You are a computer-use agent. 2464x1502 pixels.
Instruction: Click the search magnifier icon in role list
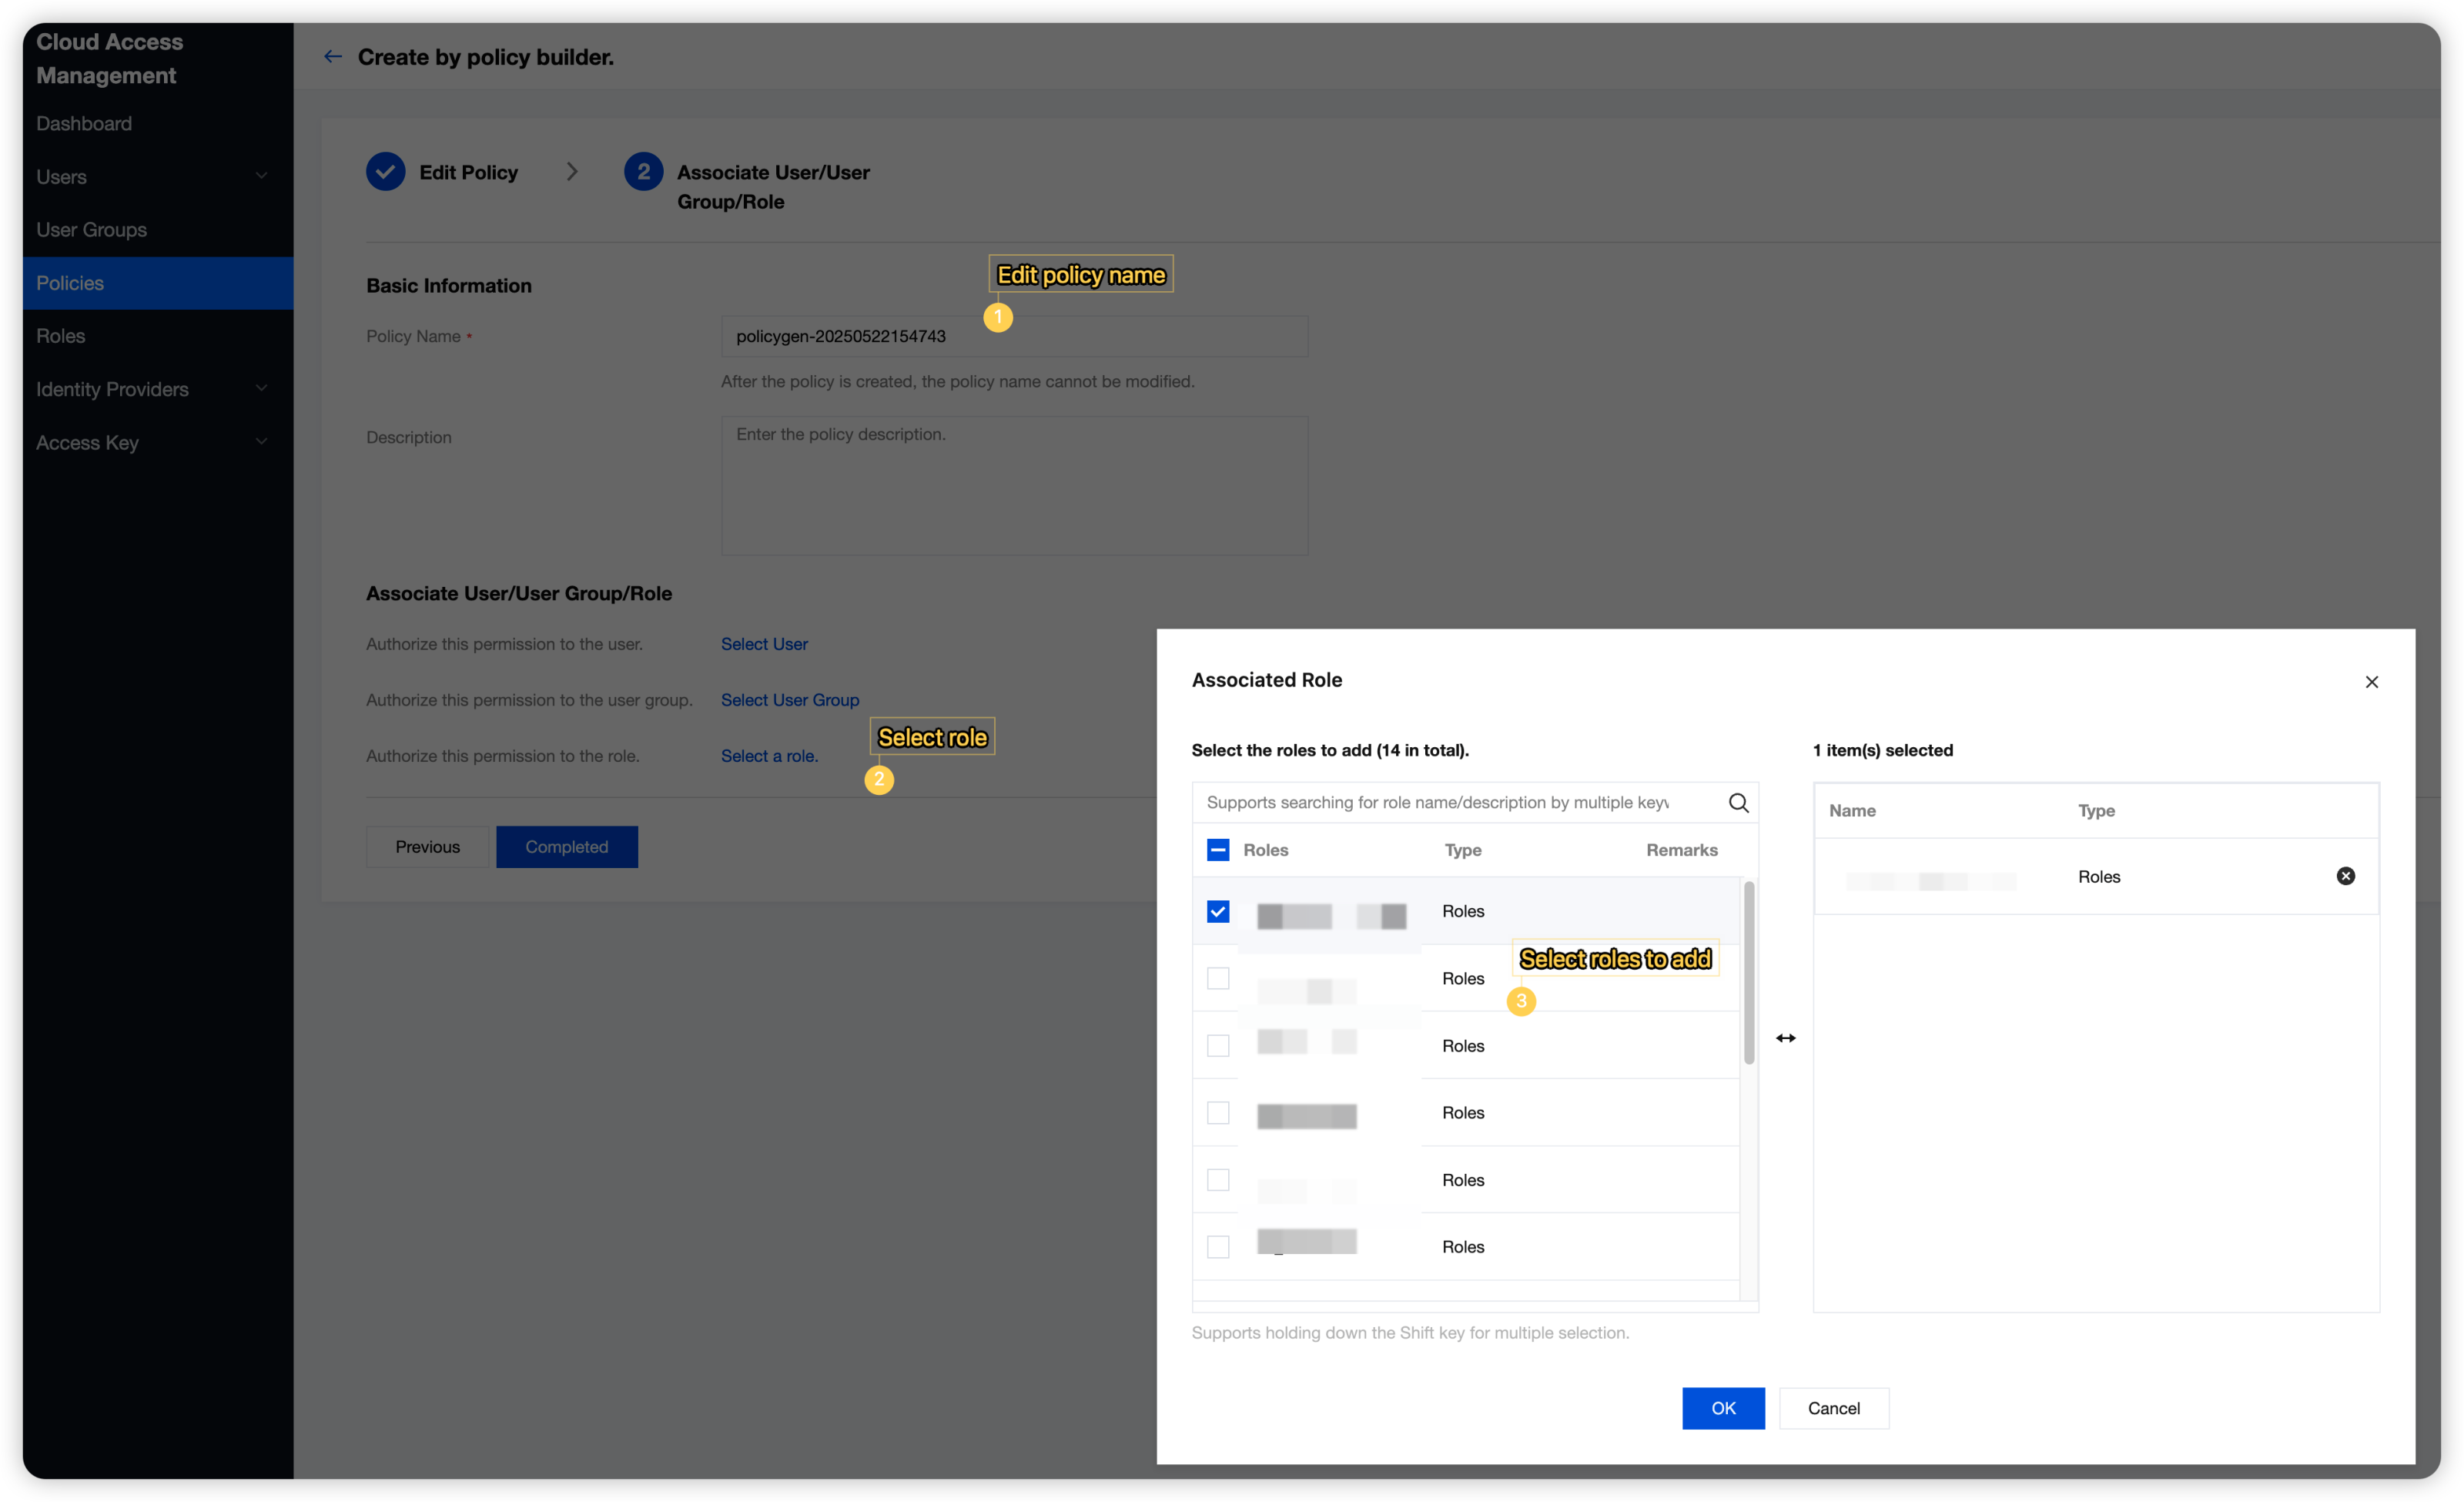(x=1738, y=803)
